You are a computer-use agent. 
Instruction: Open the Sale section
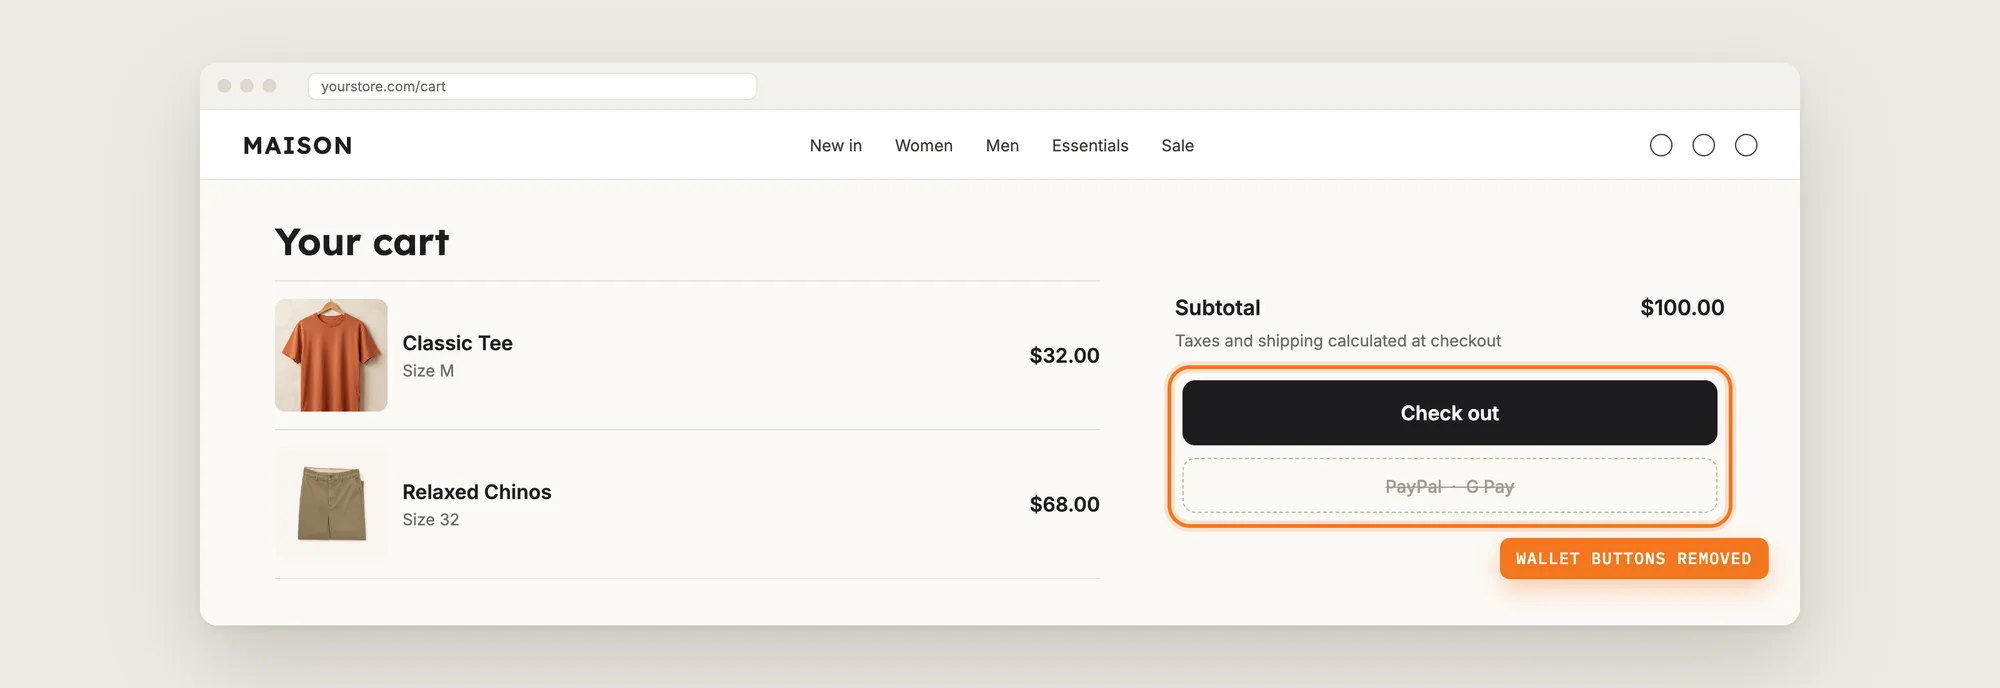[x=1177, y=146]
